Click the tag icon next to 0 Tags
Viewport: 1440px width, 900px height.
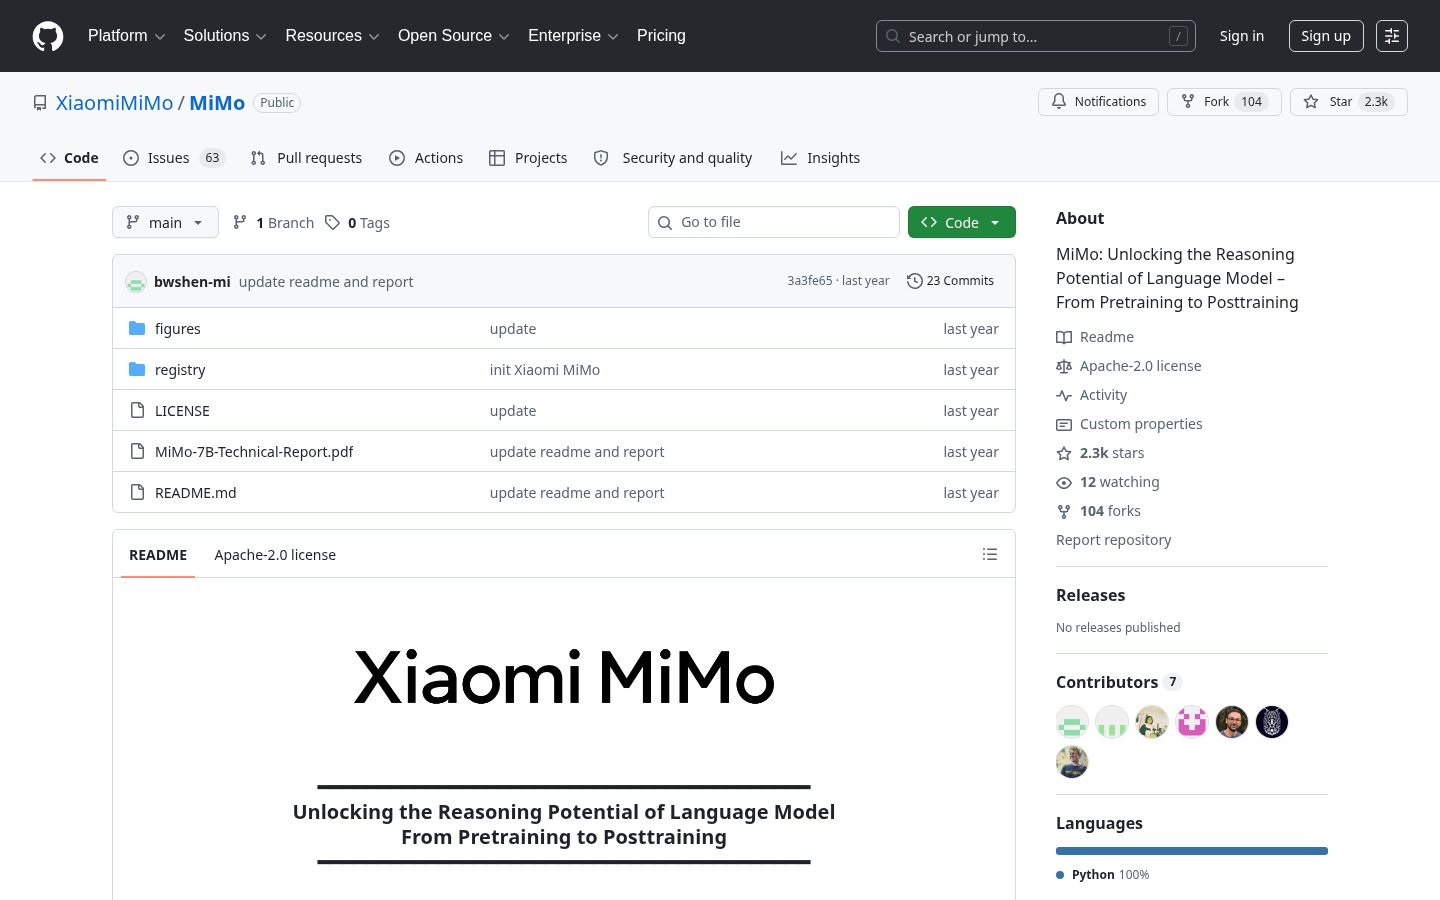point(332,222)
